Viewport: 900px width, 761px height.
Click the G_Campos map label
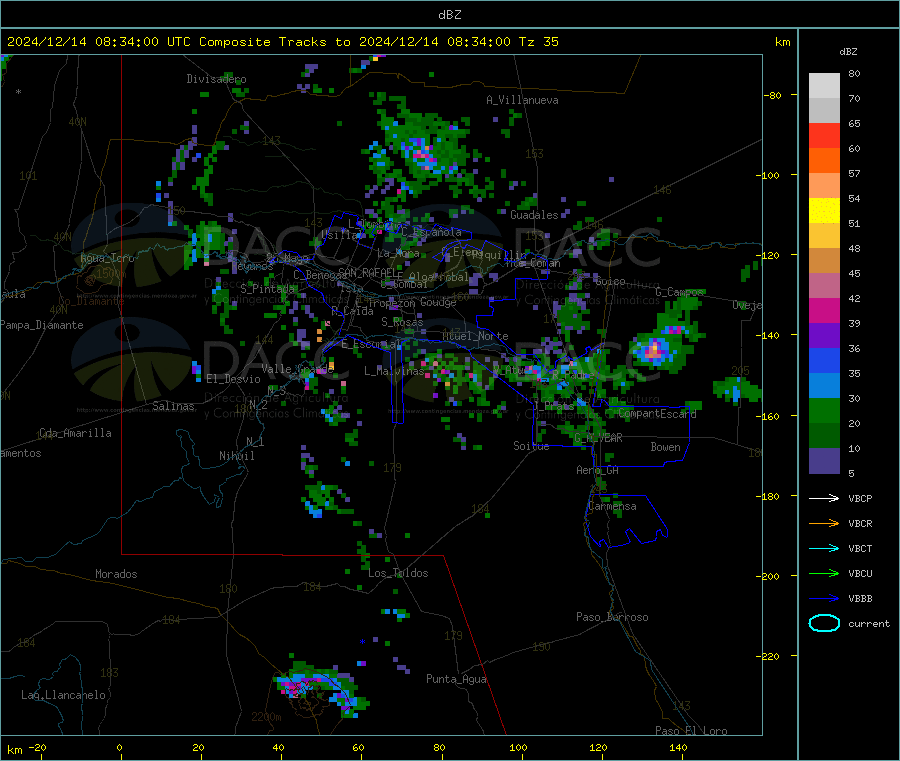coord(680,292)
